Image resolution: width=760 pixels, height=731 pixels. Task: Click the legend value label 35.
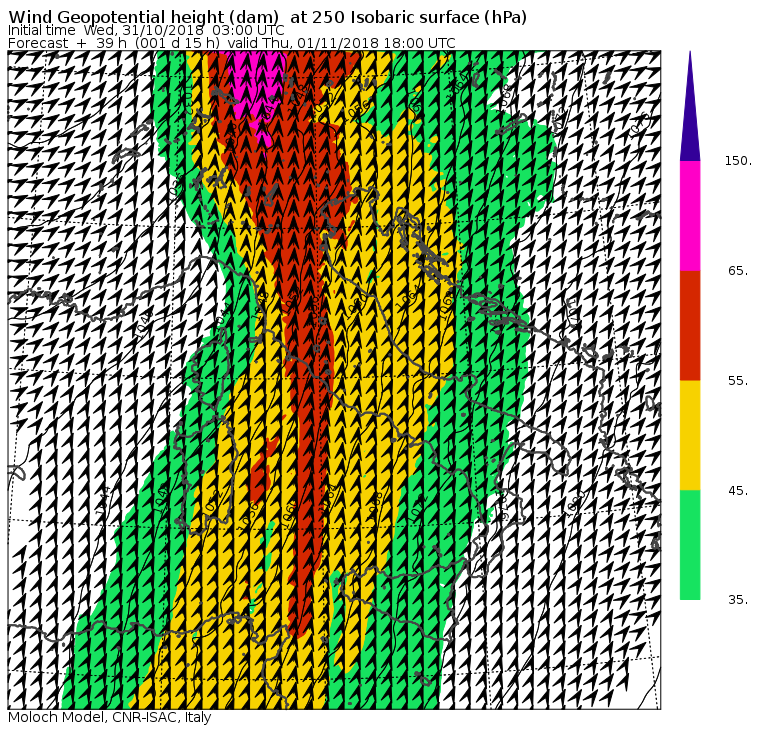738,600
